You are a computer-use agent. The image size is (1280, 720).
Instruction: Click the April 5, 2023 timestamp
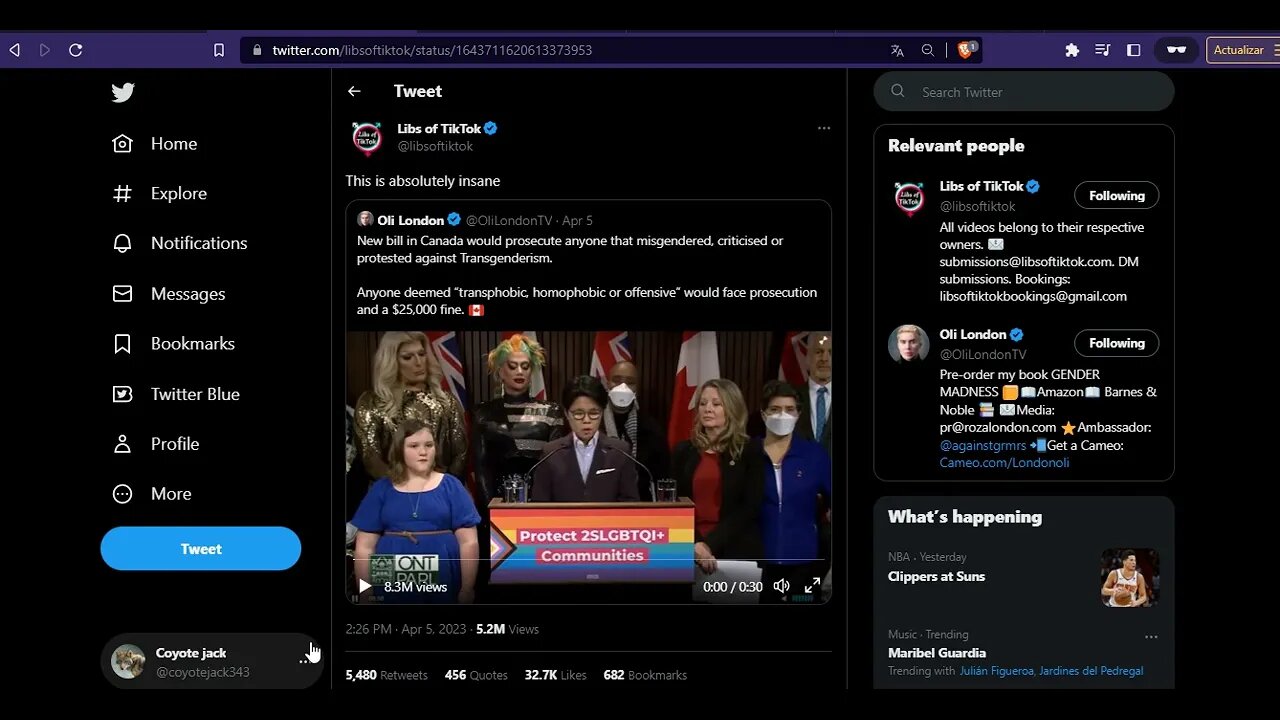[x=406, y=629]
